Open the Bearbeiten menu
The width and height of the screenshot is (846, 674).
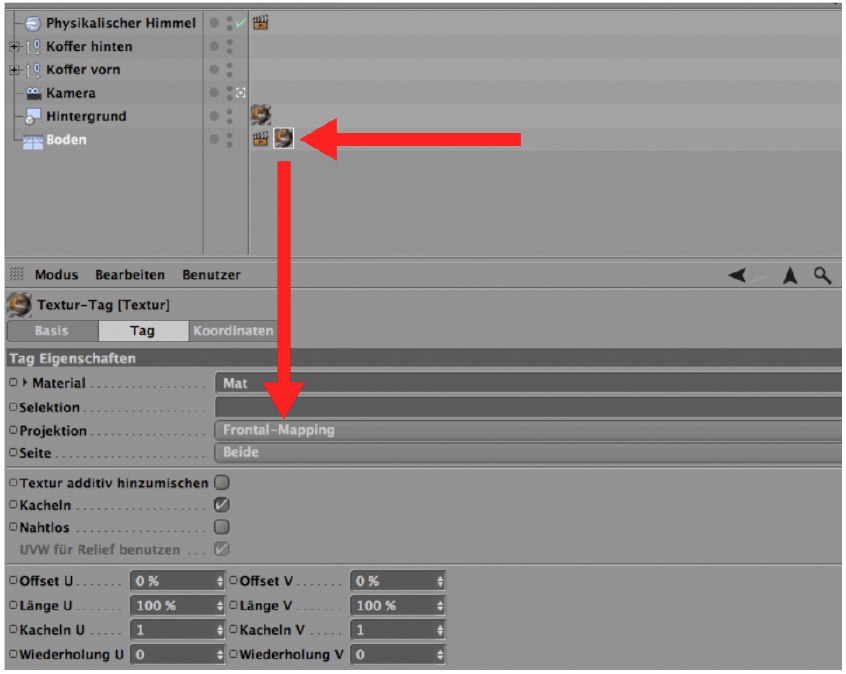tap(130, 275)
